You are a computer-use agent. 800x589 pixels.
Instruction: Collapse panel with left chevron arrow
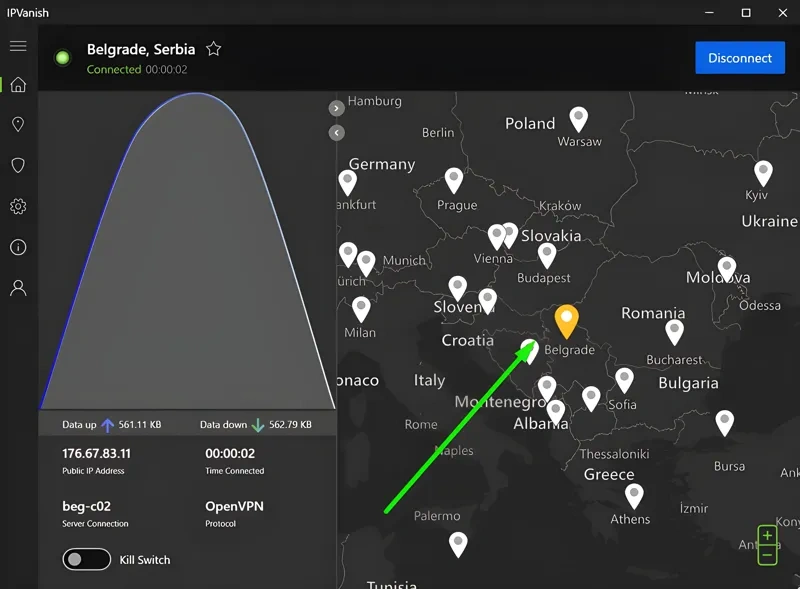336,133
